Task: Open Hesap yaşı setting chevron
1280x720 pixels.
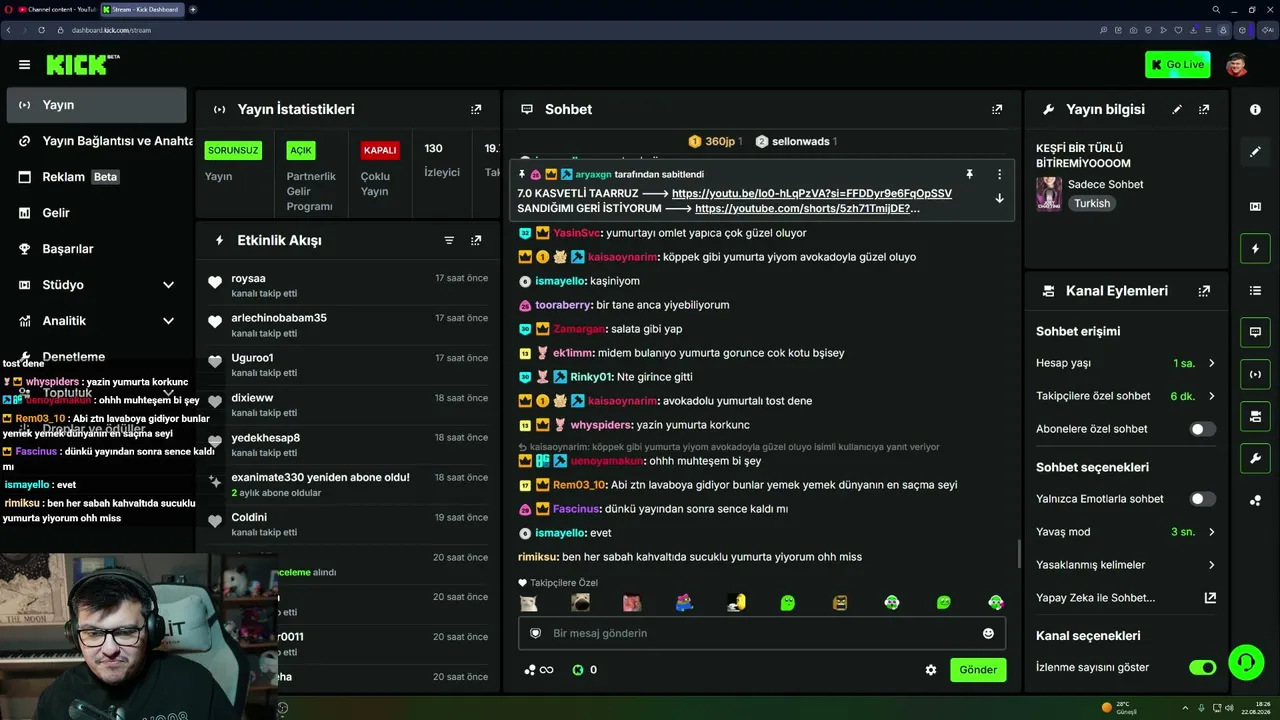Action: 1211,363
